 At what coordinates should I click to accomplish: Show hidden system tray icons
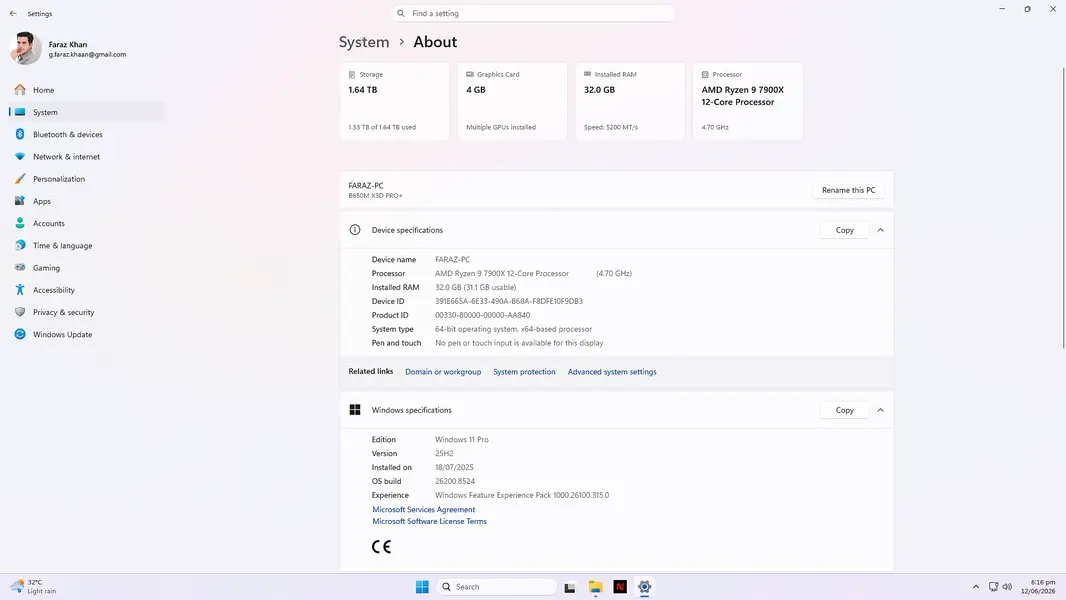point(976,587)
